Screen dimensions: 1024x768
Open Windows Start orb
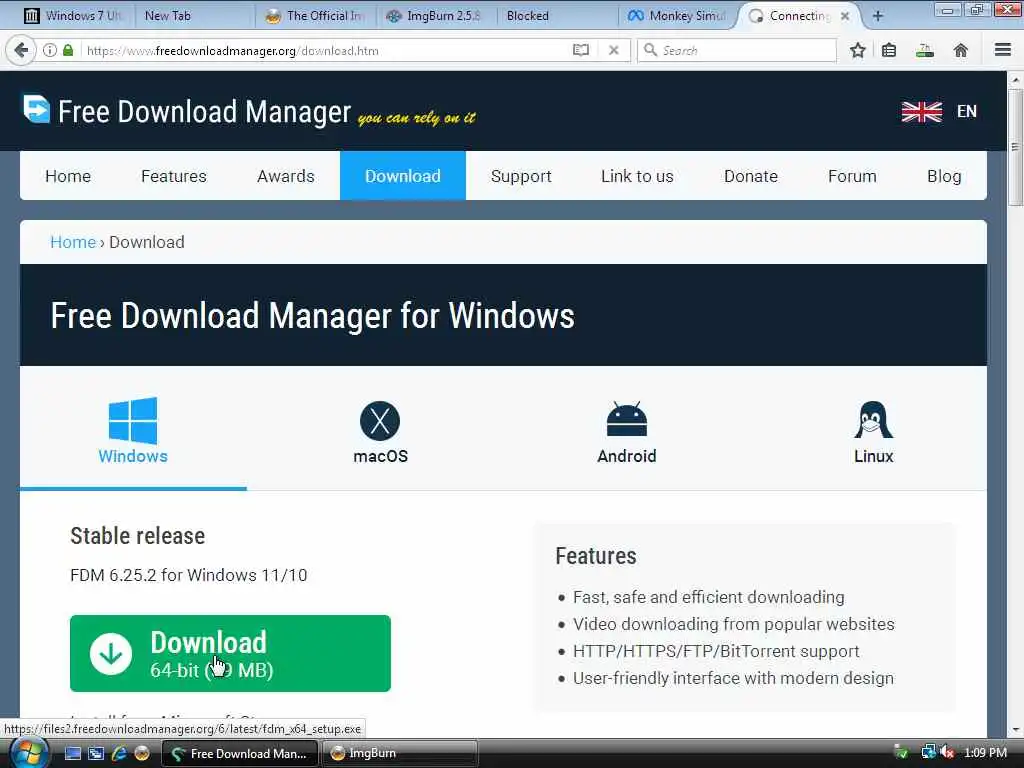point(29,753)
